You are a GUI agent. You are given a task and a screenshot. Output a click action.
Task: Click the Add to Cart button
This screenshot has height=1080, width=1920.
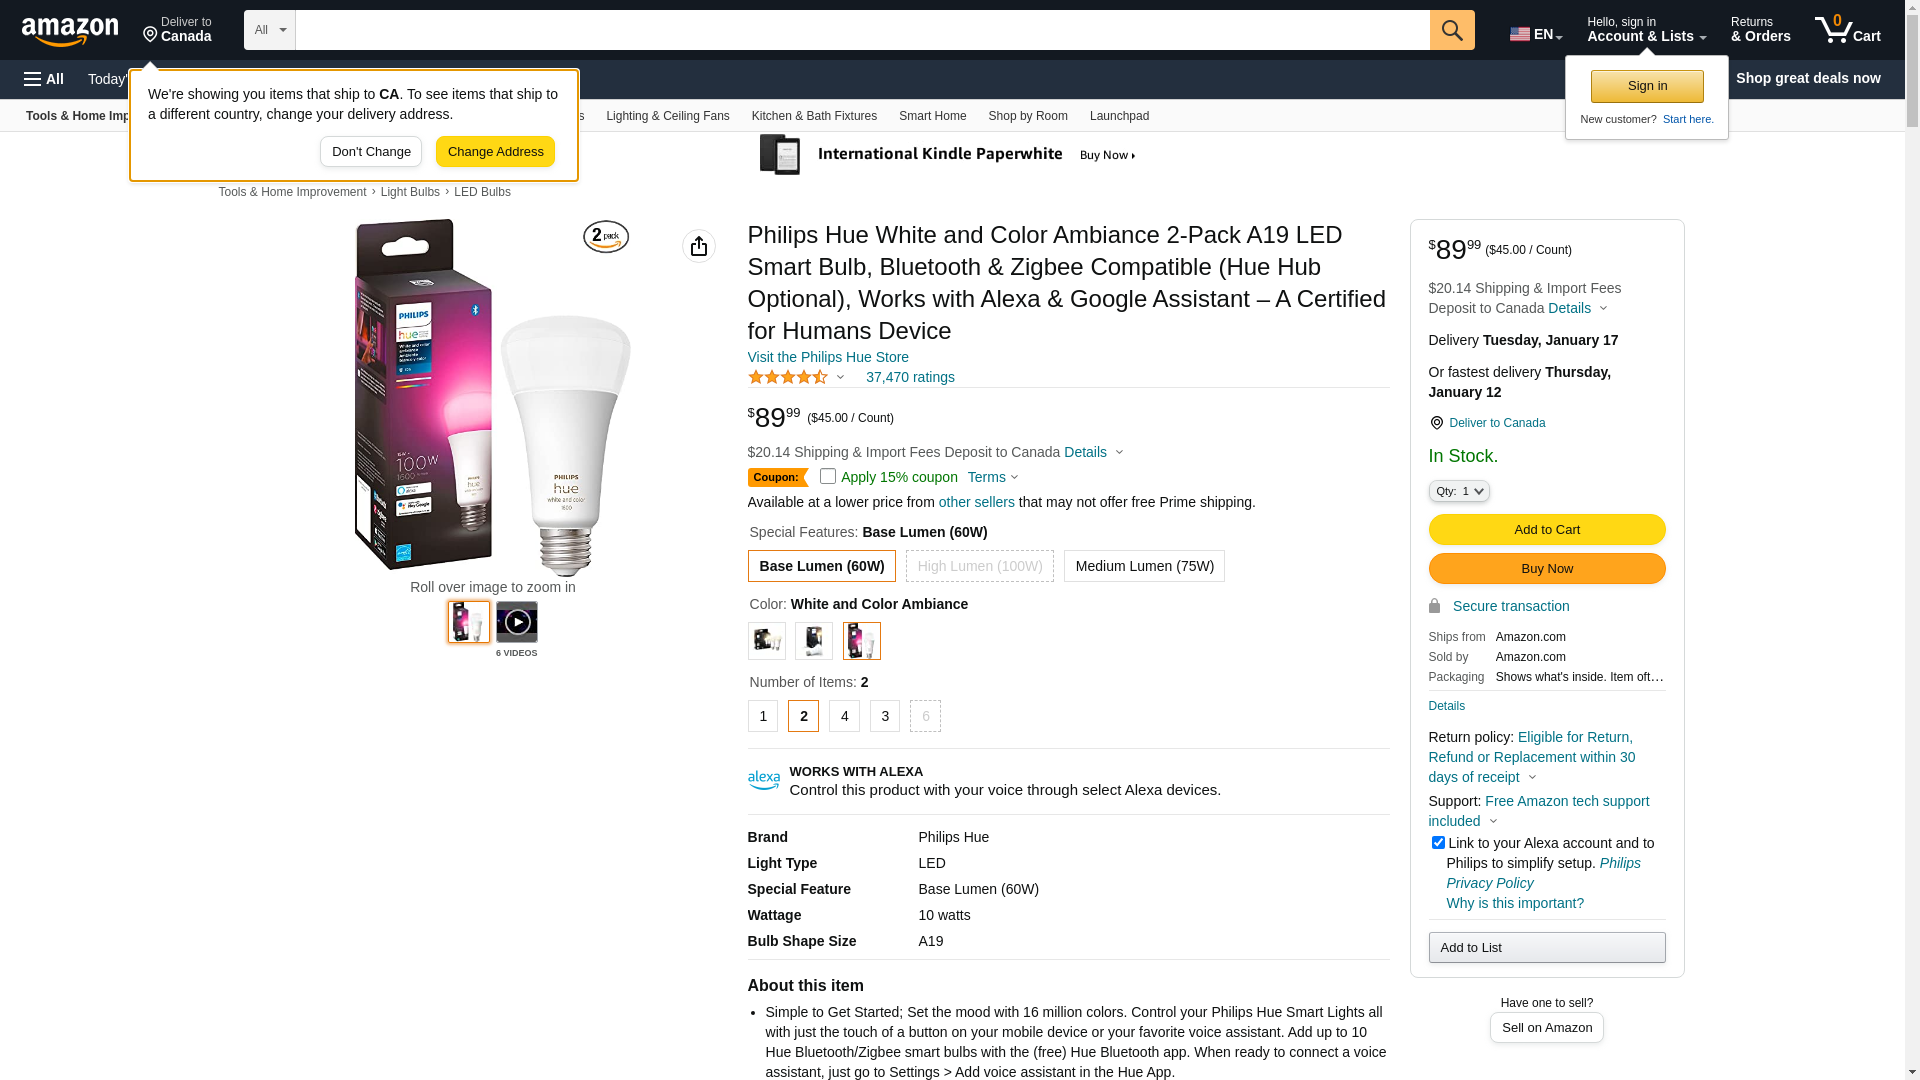(1546, 530)
